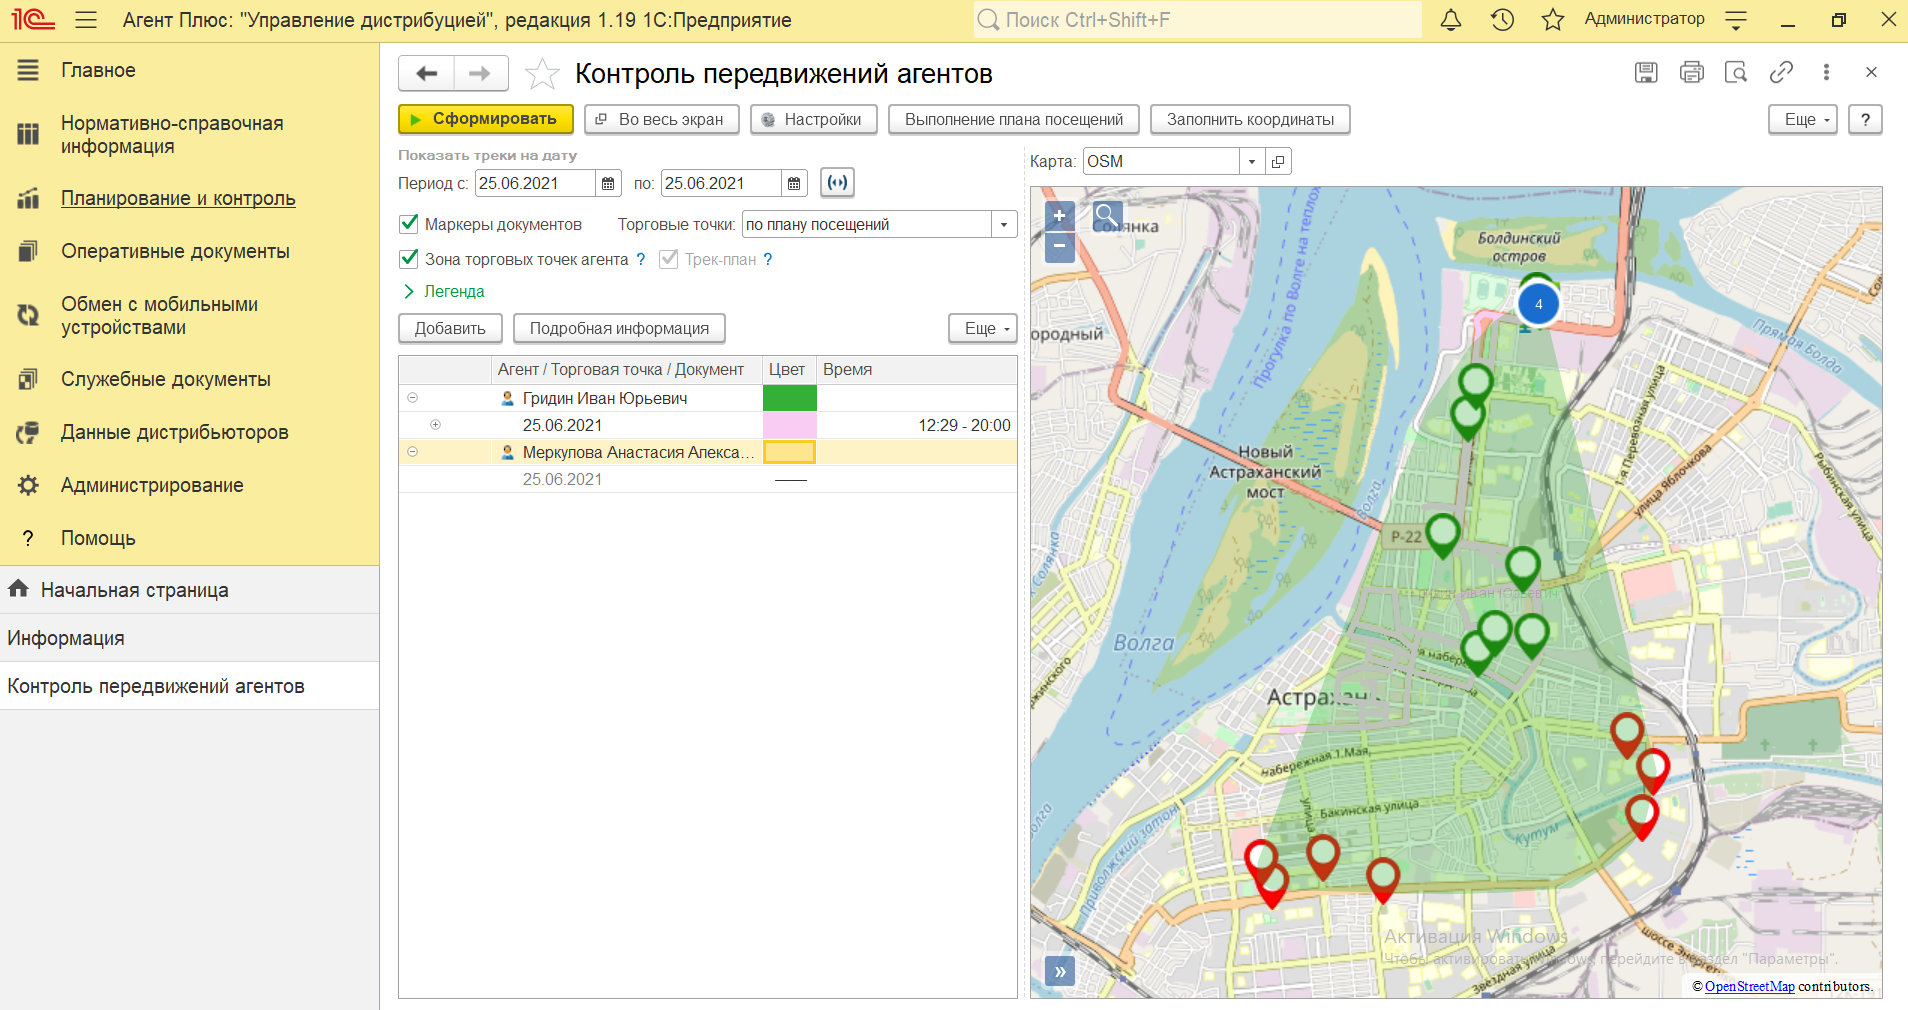This screenshot has width=1908, height=1010.
Task: Collapse the Меркулова Анастасия row
Action: 412,452
